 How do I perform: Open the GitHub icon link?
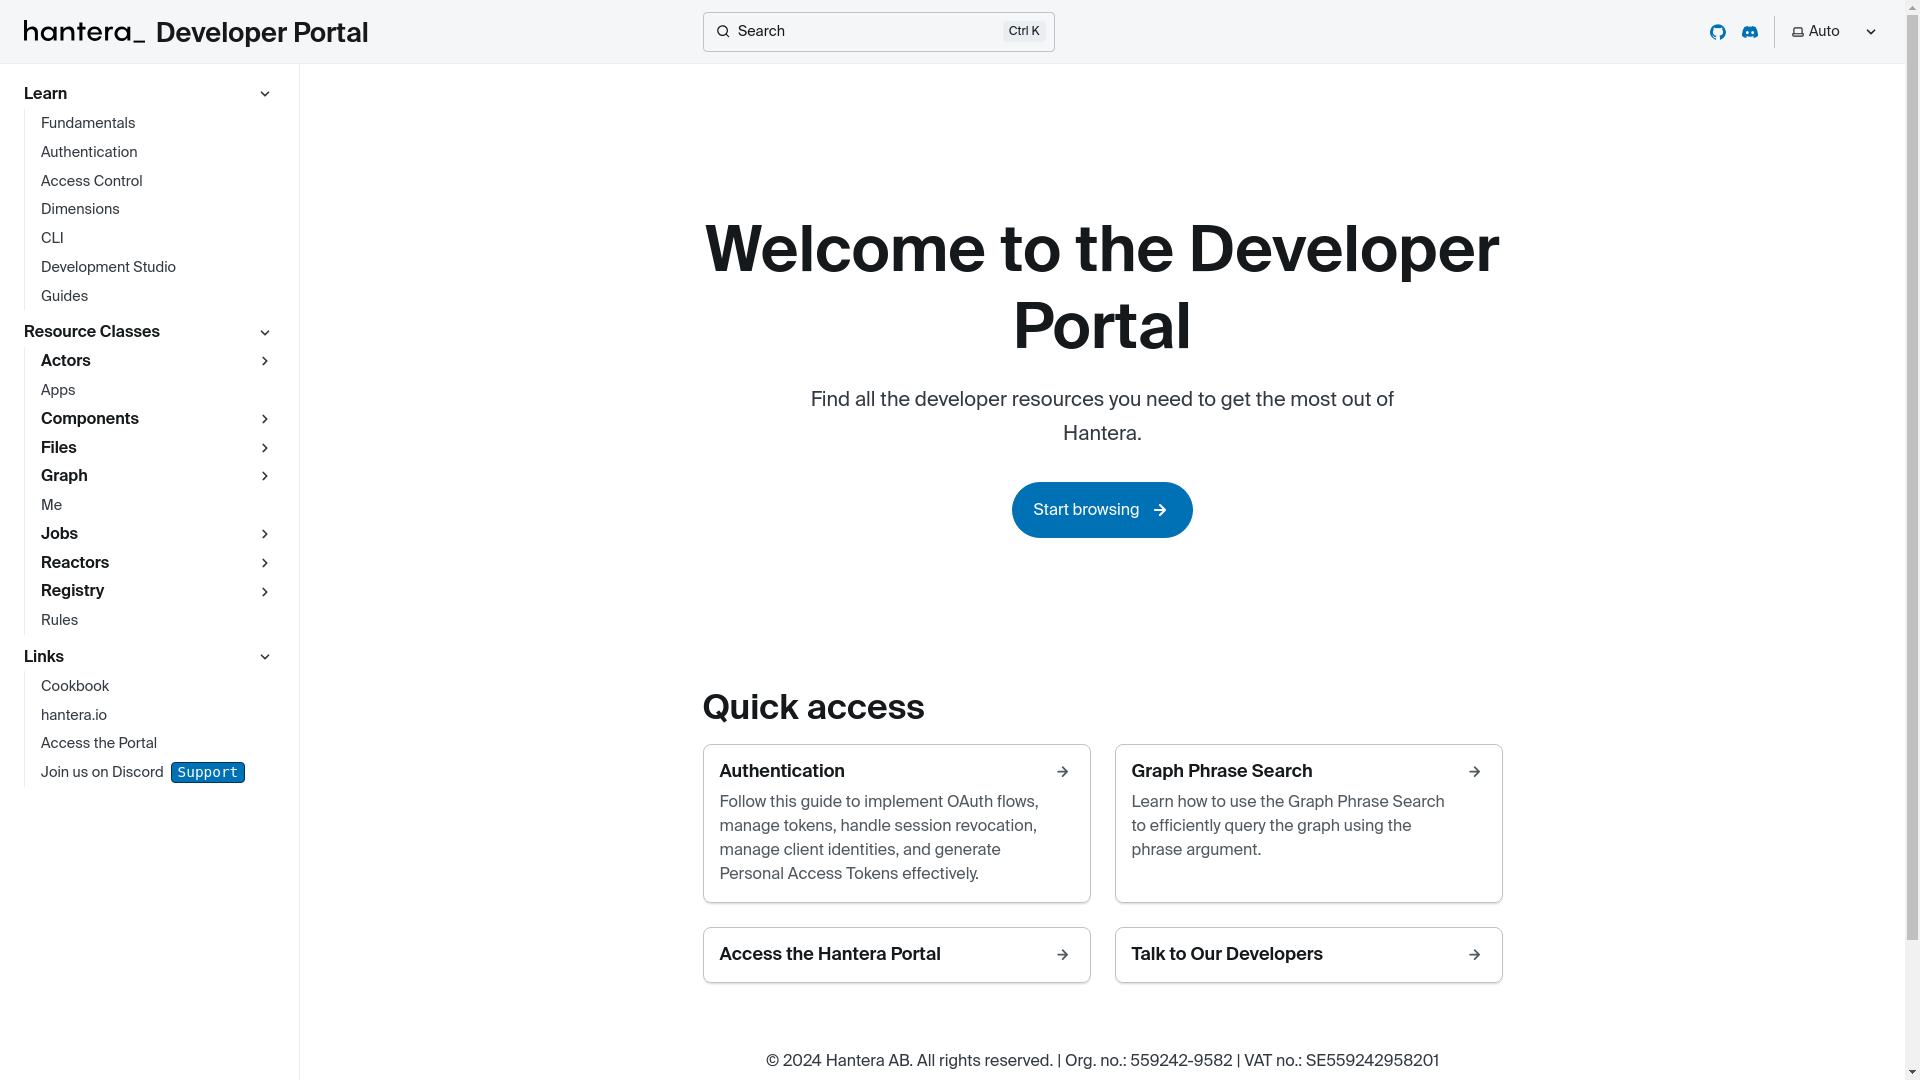pos(1718,32)
